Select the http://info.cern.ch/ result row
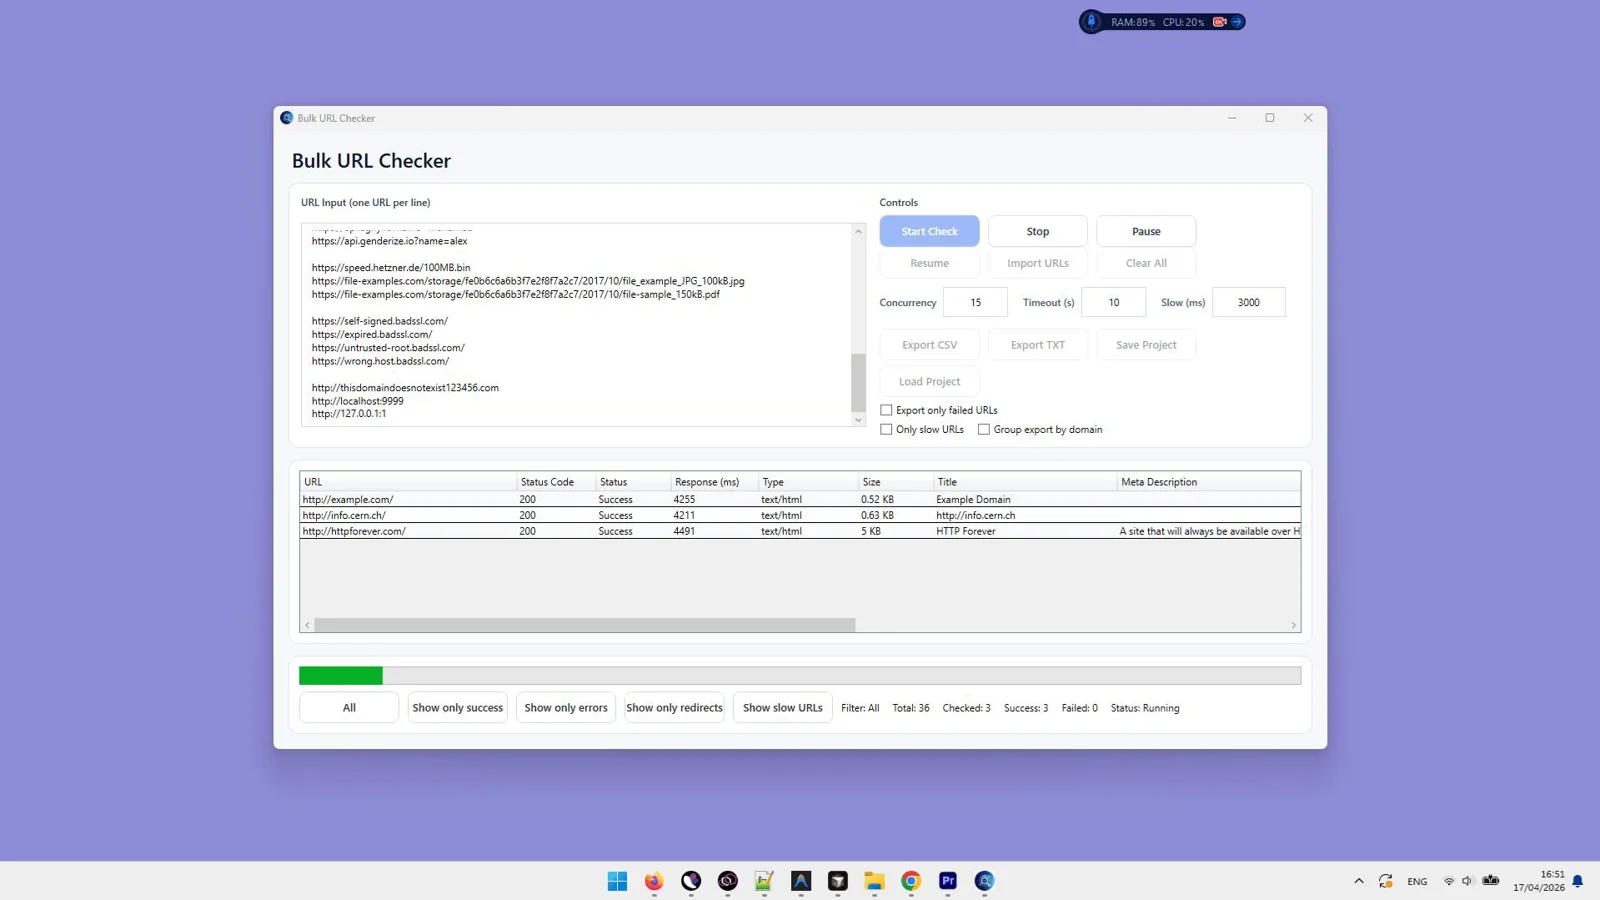 pos(800,515)
